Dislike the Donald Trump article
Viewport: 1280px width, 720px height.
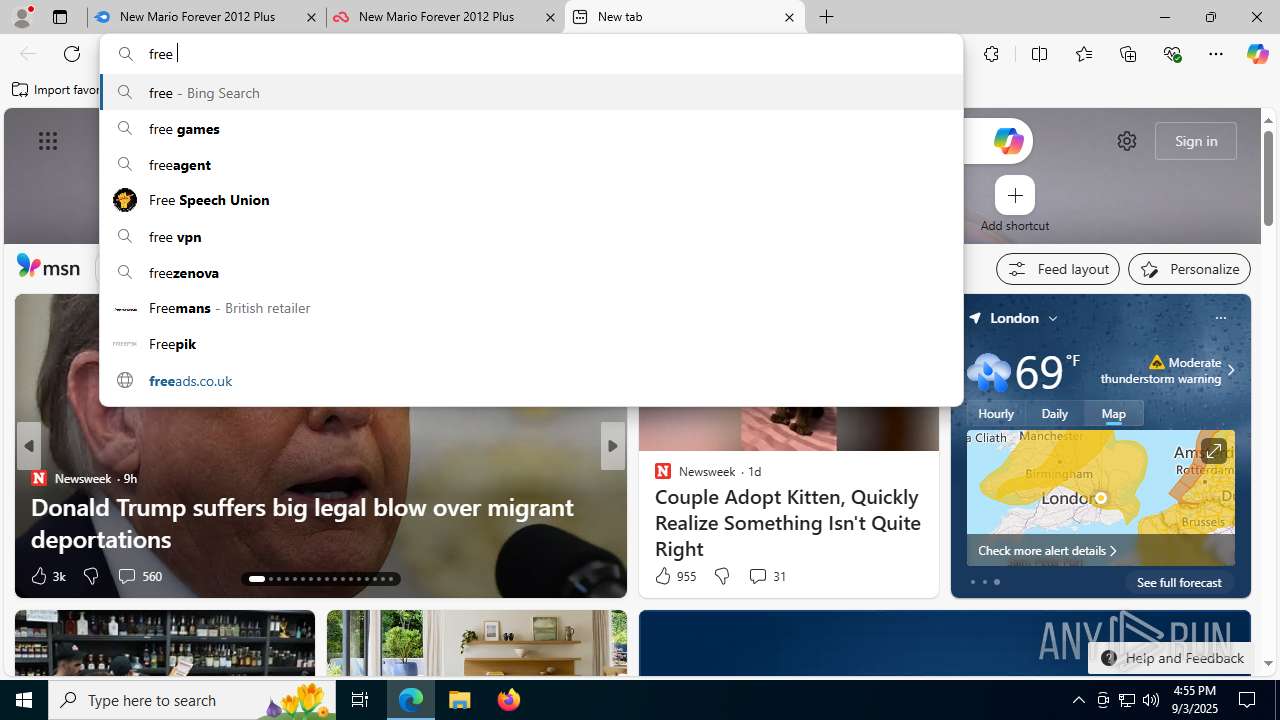point(90,576)
